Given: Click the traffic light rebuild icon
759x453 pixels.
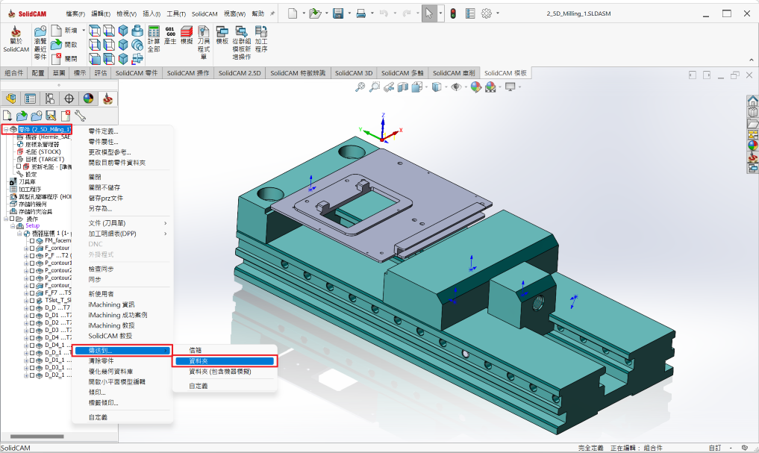Looking at the screenshot, I should 452,14.
